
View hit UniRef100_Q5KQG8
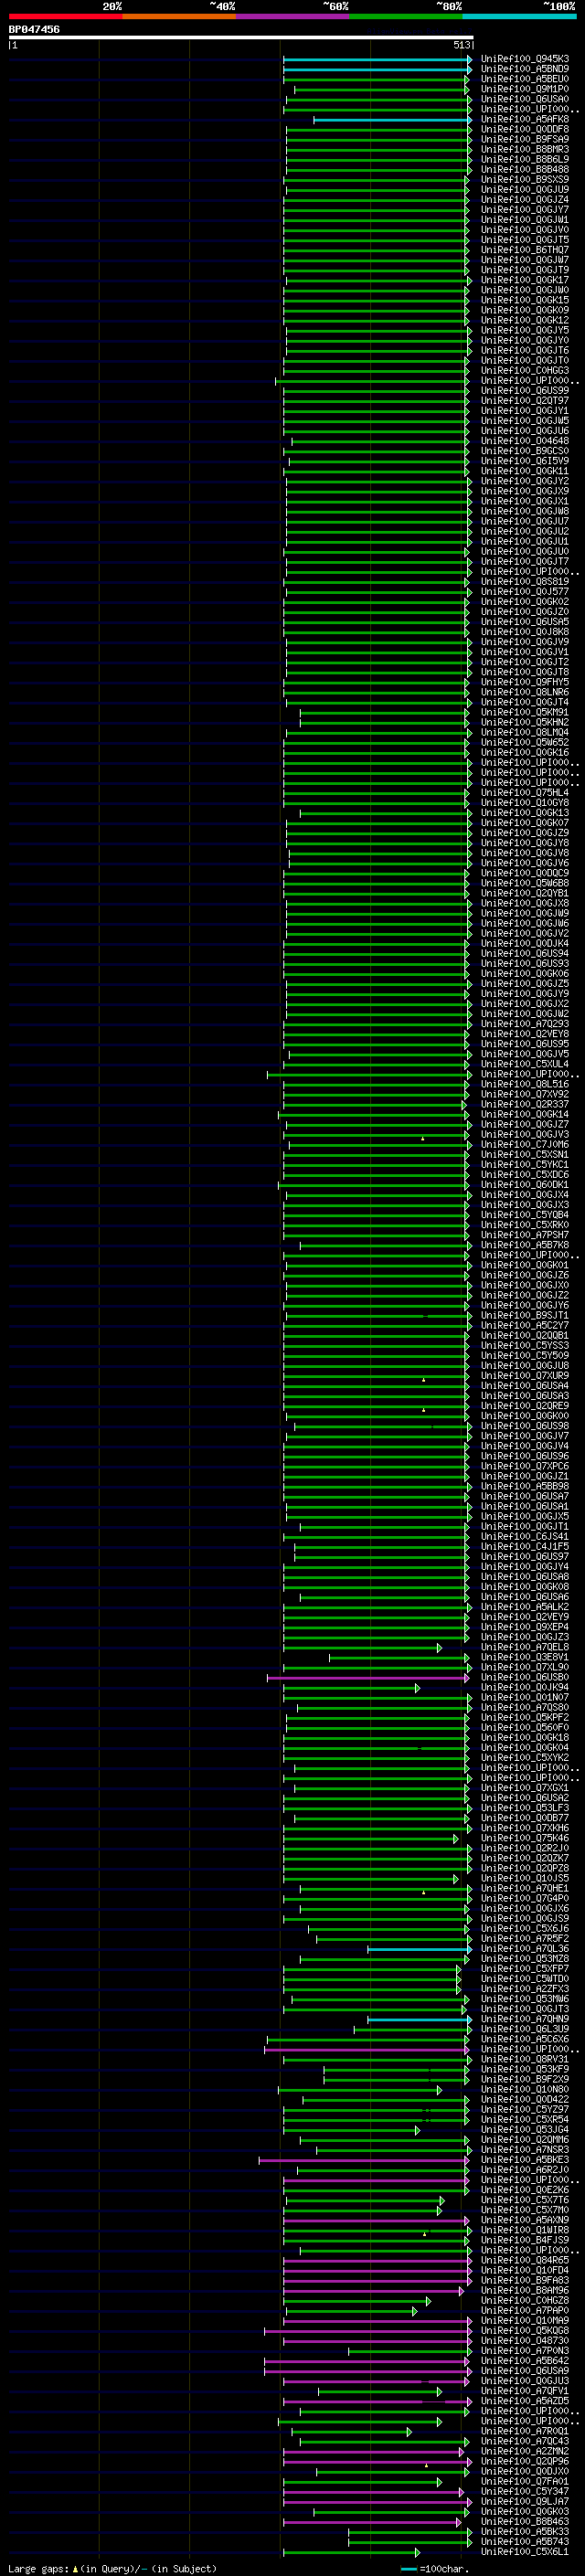[525, 2330]
